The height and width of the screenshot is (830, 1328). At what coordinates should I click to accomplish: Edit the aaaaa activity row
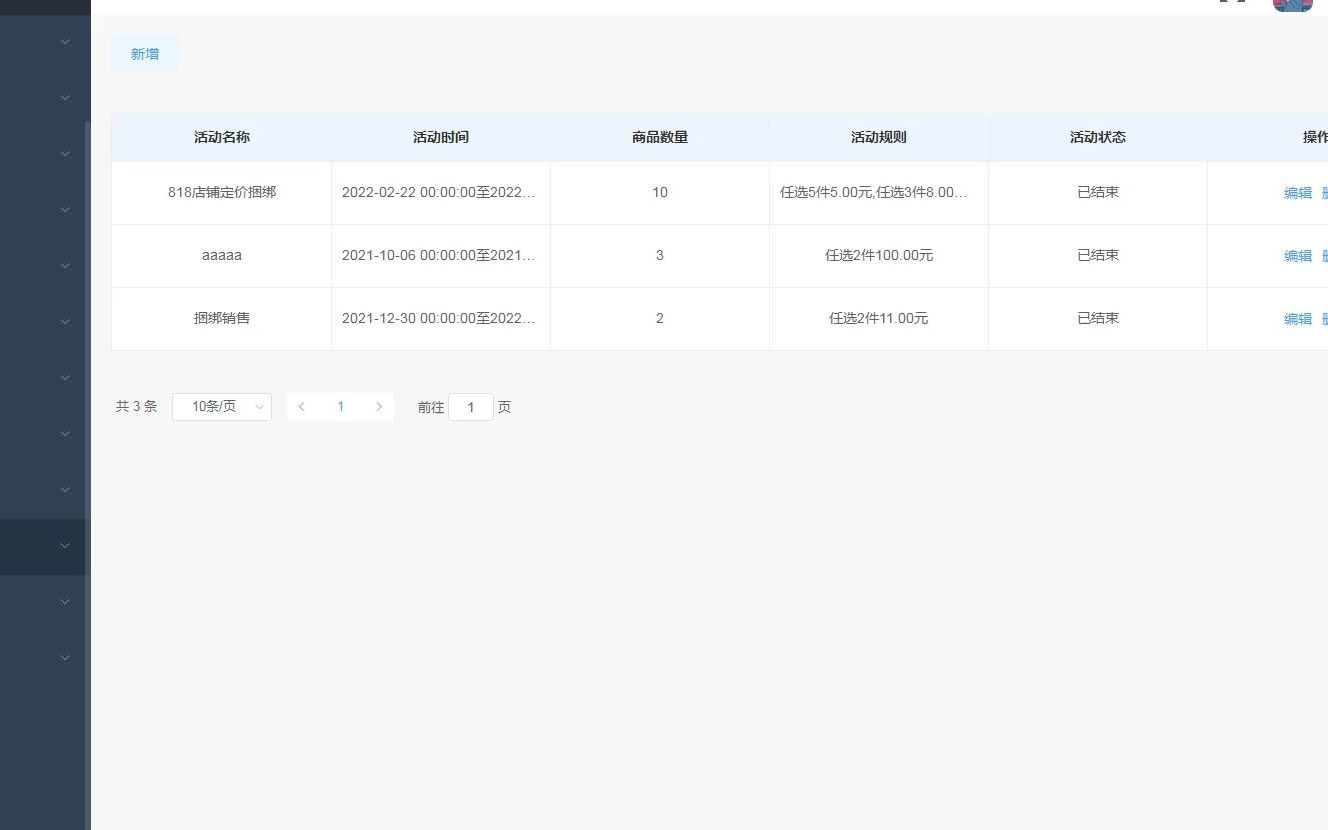click(x=1297, y=256)
